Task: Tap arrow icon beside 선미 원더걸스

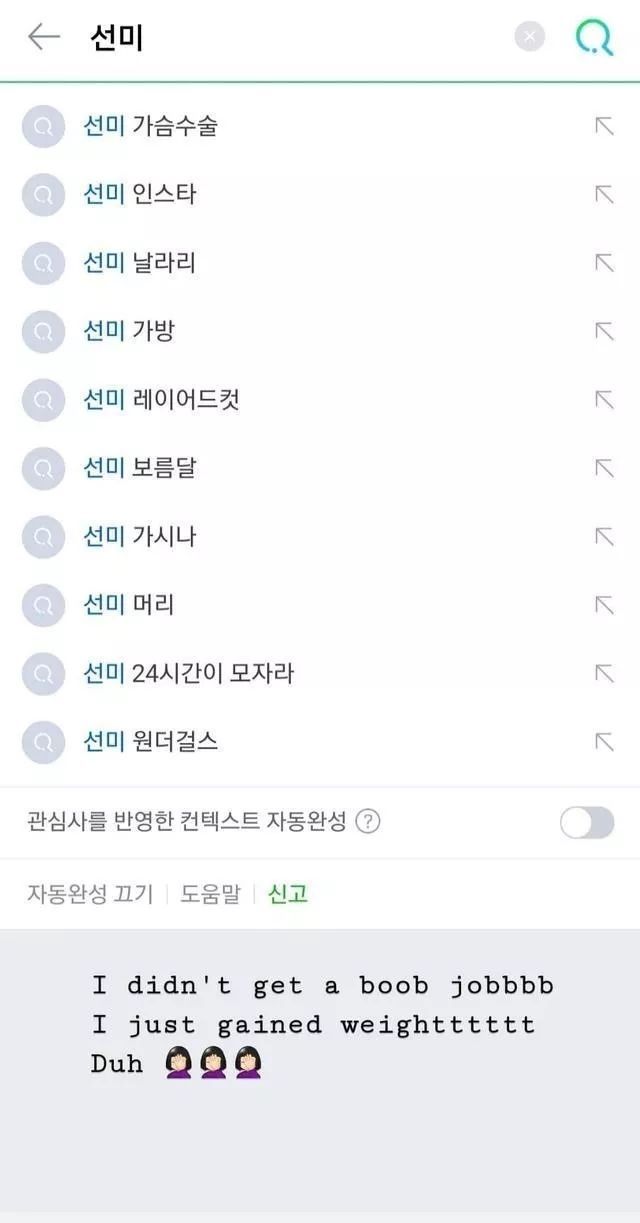Action: [604, 741]
